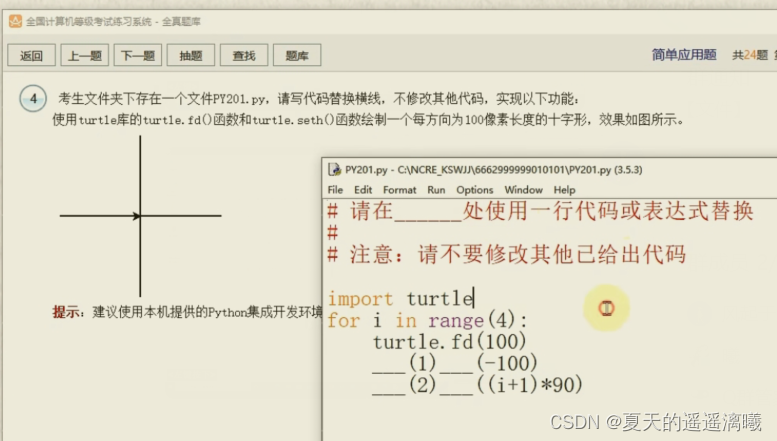The image size is (777, 441).
Task: Open the Window menu in IDLE
Action: pos(523,190)
